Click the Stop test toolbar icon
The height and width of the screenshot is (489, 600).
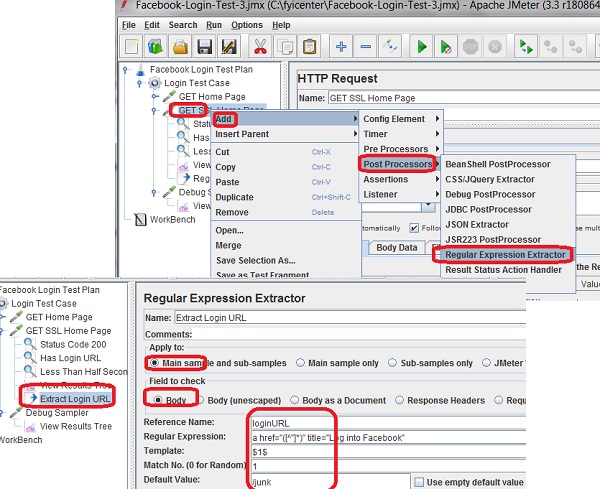click(x=470, y=47)
